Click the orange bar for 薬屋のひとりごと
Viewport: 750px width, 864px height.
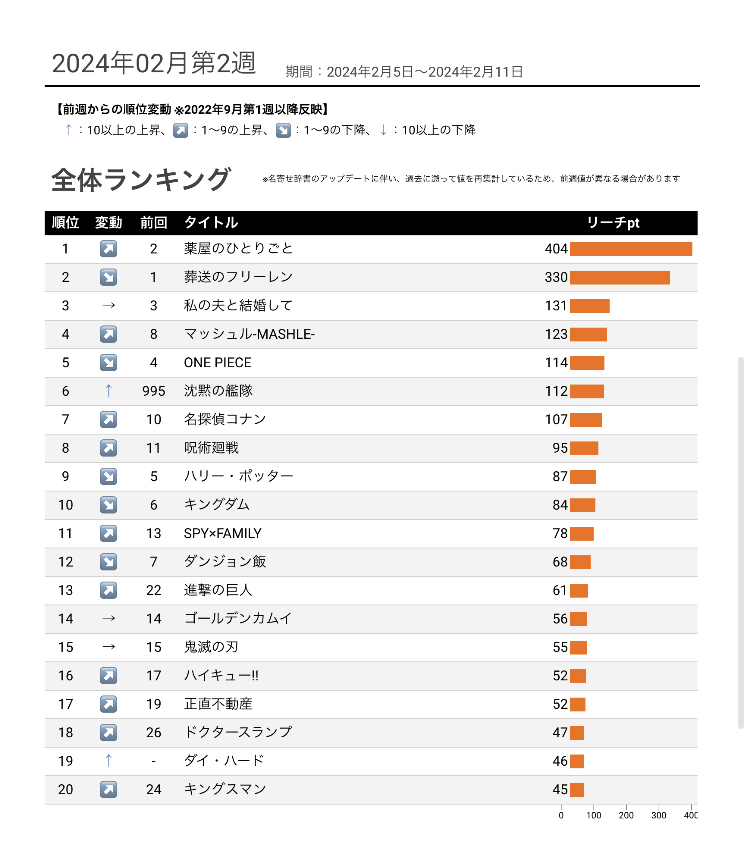pos(631,249)
